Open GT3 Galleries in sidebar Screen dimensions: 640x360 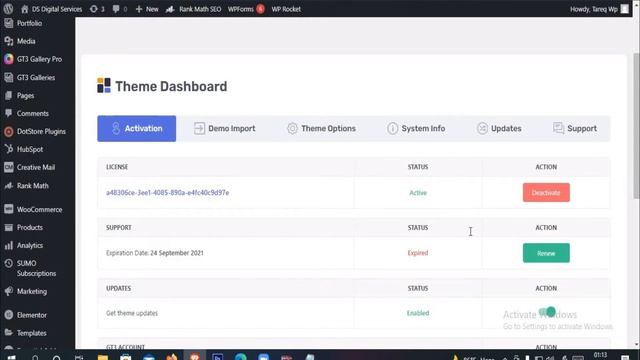click(36, 78)
